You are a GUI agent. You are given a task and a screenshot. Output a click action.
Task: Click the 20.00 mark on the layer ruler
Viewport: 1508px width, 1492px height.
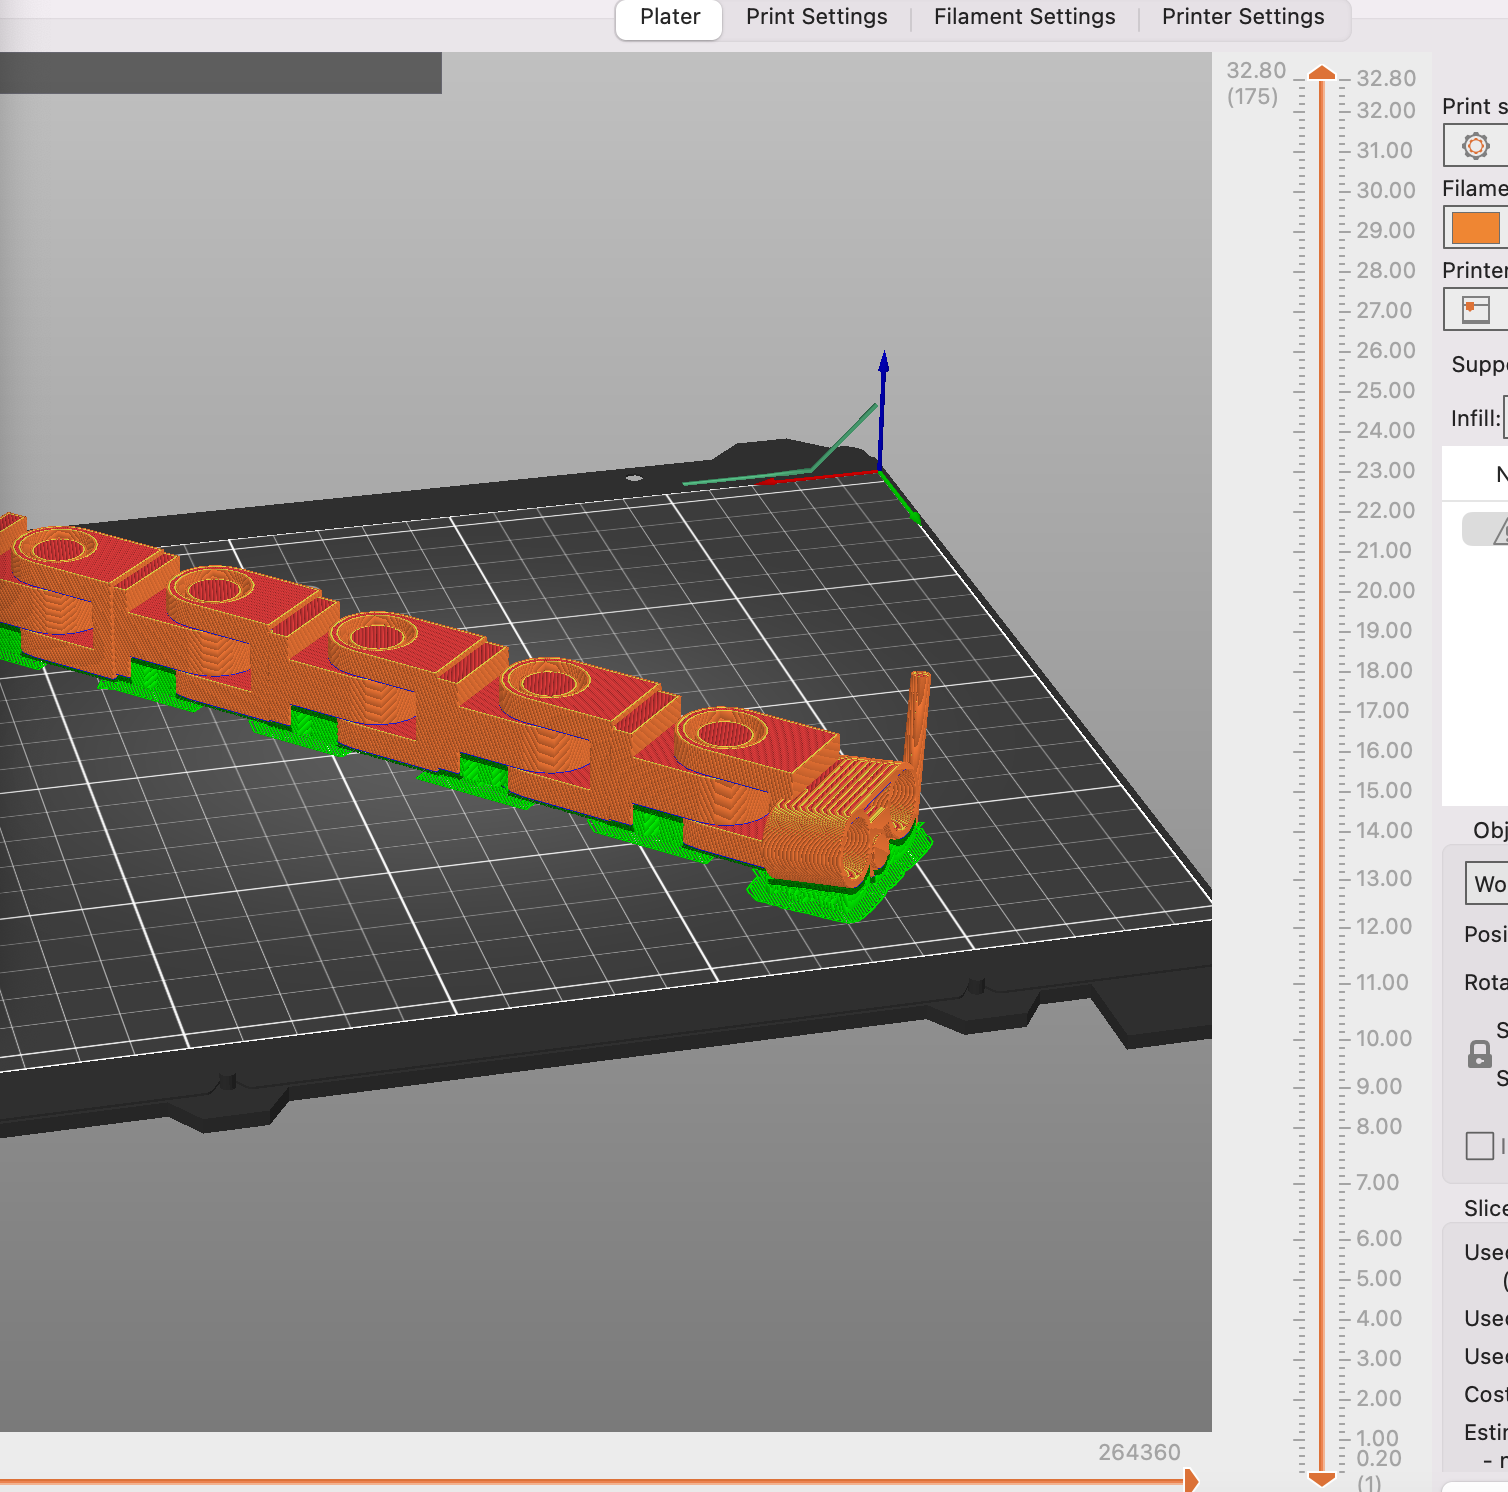coord(1385,590)
